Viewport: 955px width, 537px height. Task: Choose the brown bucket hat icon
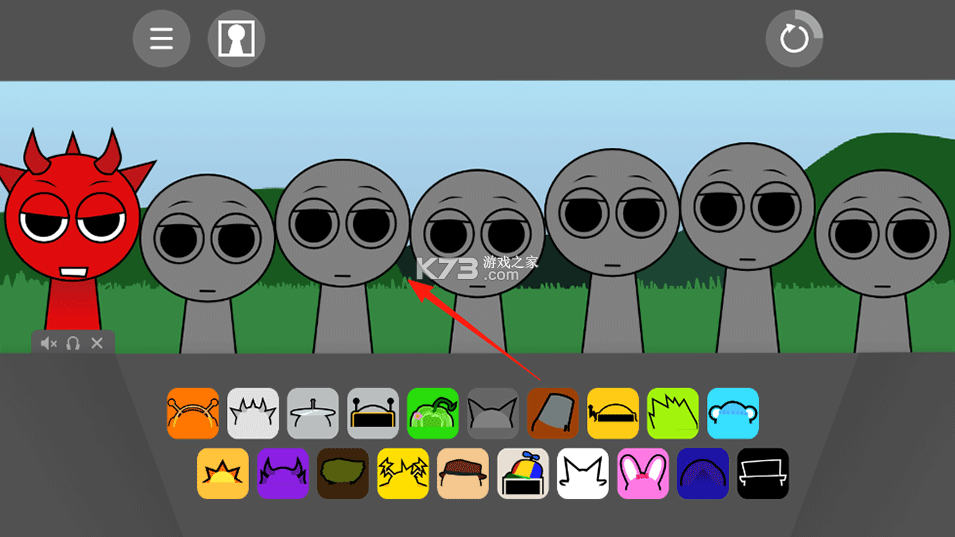point(553,413)
